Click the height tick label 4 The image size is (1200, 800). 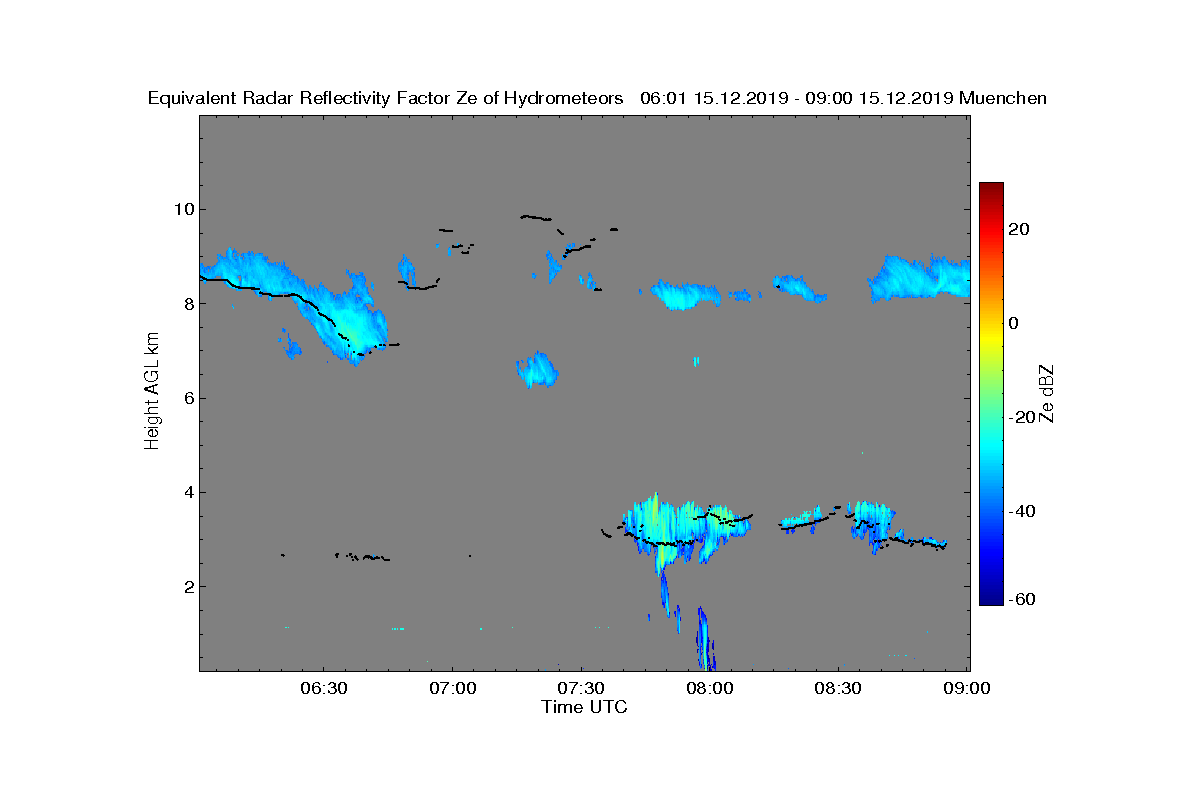188,492
